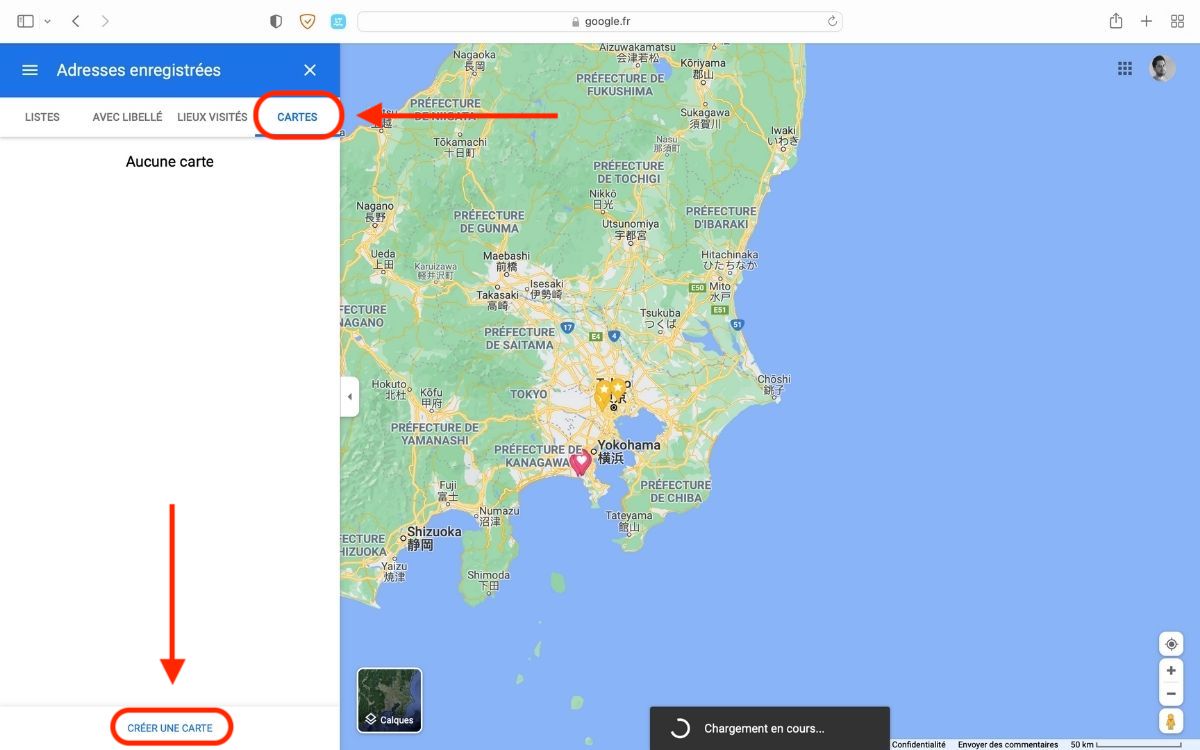Zoom out of the map

point(1171,694)
